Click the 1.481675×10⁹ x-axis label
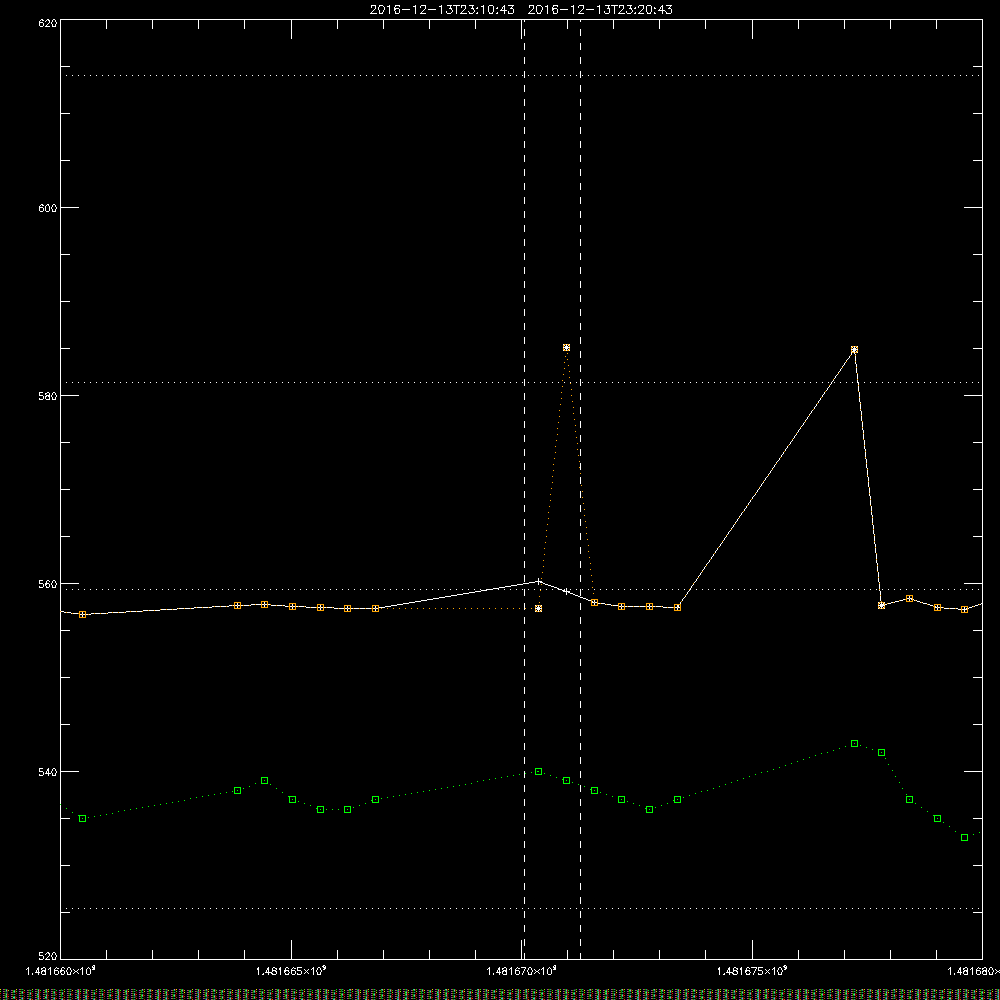The width and height of the screenshot is (1000, 1000). coord(752,971)
